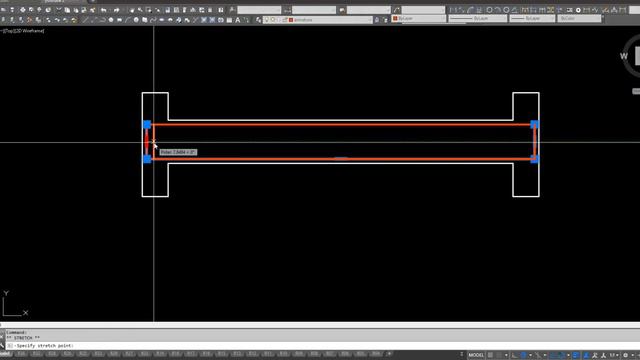Select the Center Mark dimension tool
This screenshot has height=360, width=640.
578,10
